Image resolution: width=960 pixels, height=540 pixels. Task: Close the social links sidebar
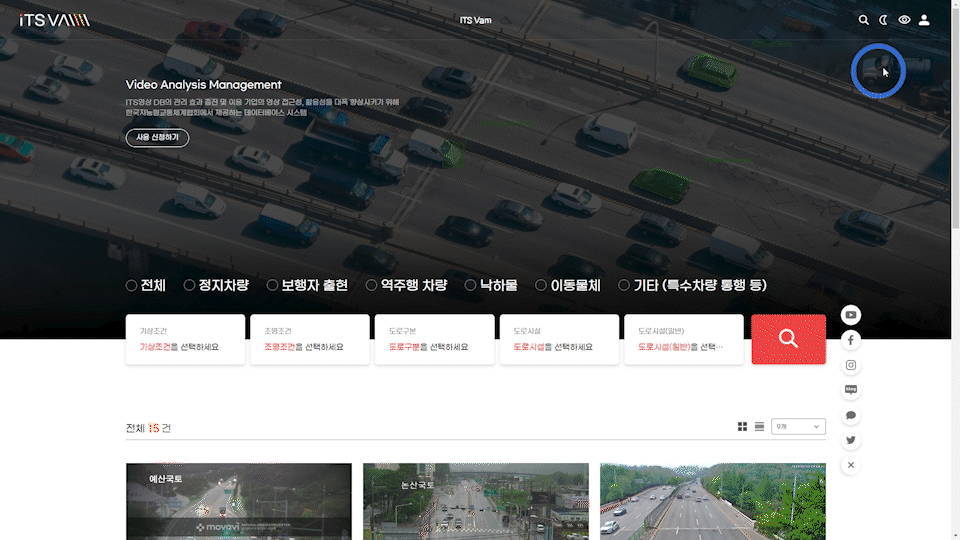[x=850, y=465]
